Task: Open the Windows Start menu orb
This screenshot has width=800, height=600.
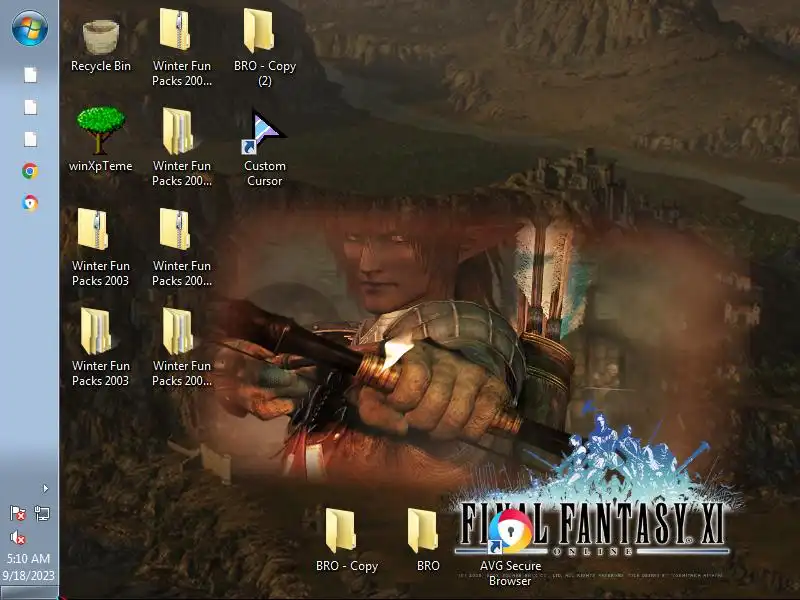Action: (x=30, y=29)
